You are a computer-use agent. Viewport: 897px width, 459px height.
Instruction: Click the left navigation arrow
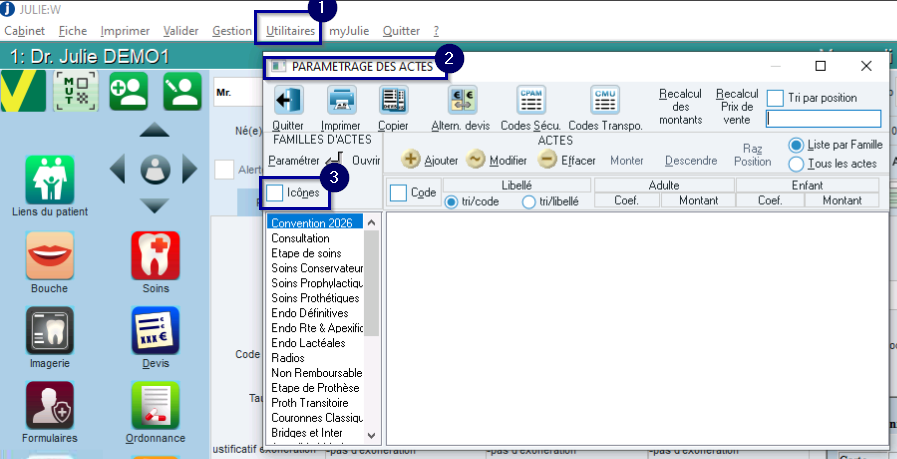pos(118,170)
